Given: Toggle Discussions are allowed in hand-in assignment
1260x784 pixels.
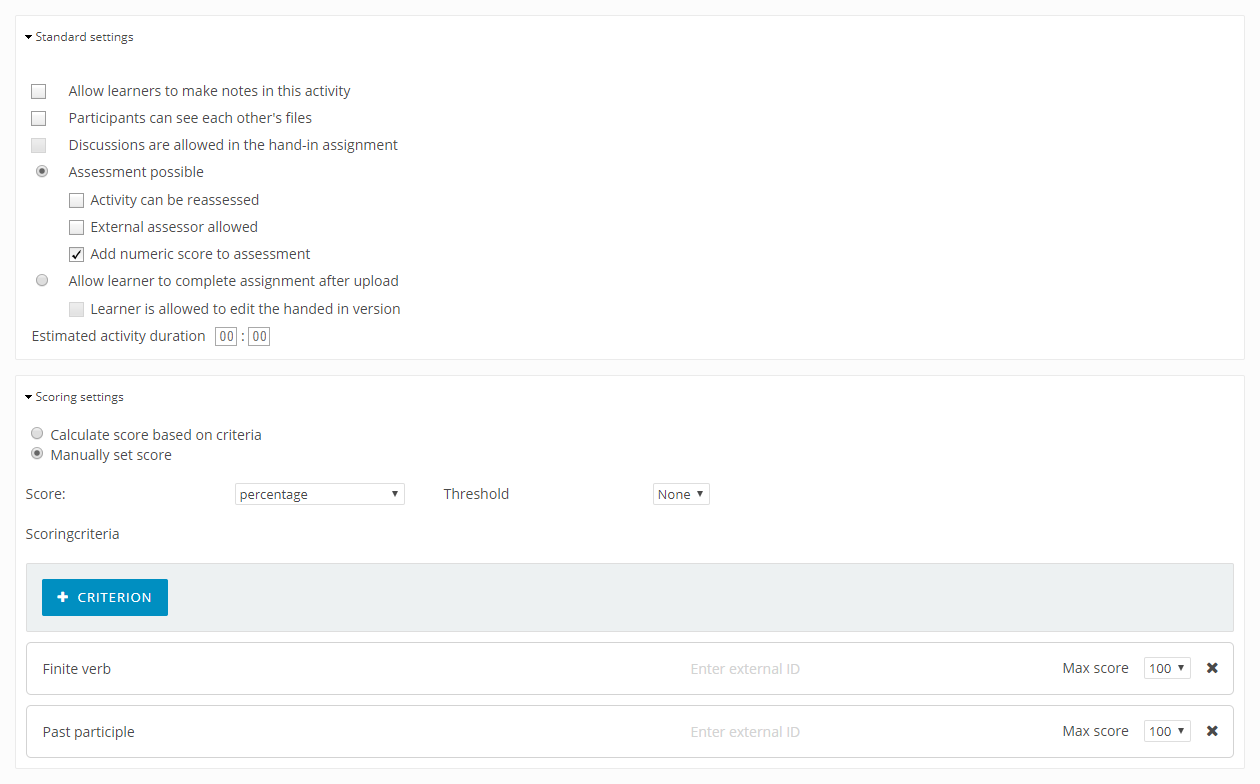Looking at the screenshot, I should tap(38, 145).
